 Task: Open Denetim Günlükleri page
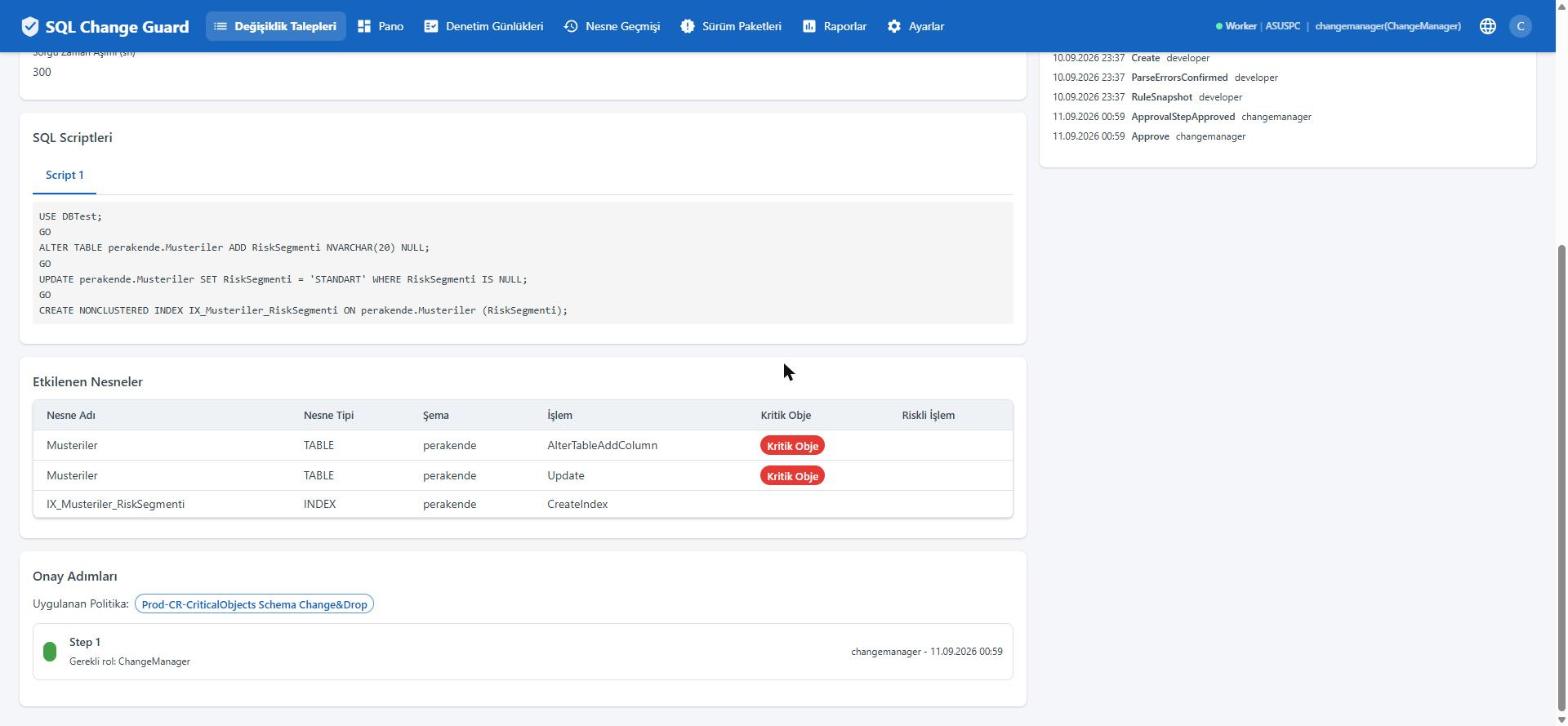coord(483,27)
